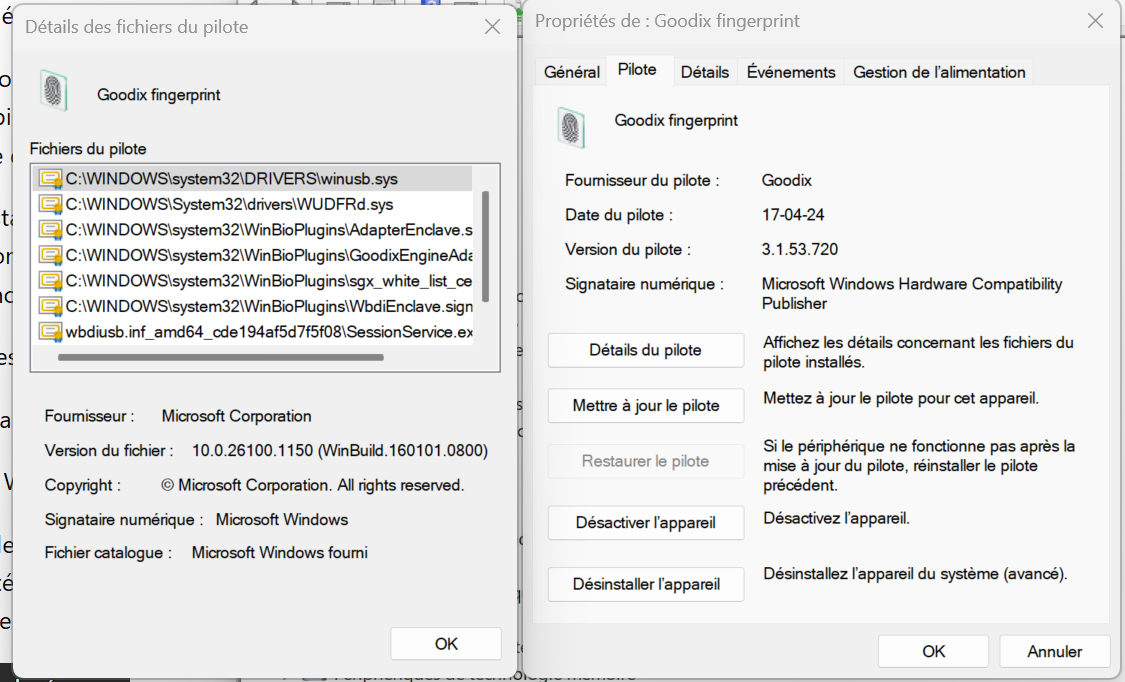Viewport: 1125px width, 682px height.
Task: Select the AdapterEnclave file in the list
Action: coord(253,229)
